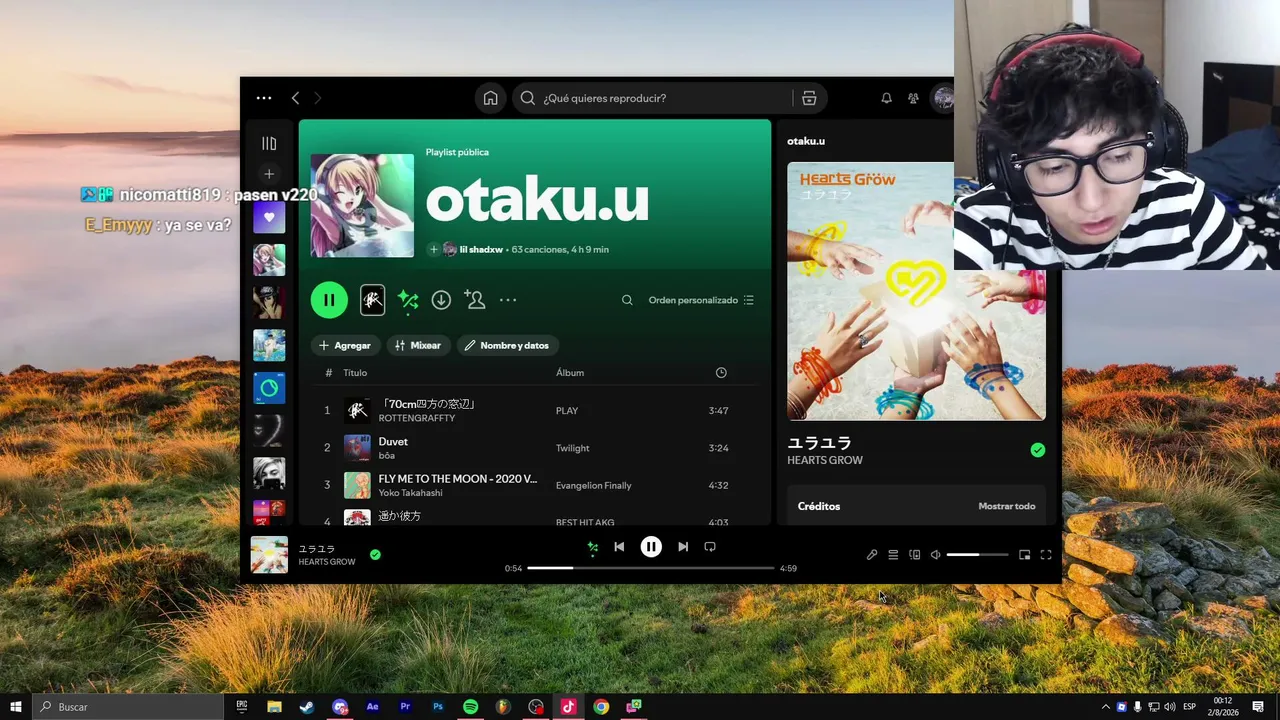1280x720 pixels.
Task: Open Photoshop from the Windows taskbar
Action: click(438, 707)
